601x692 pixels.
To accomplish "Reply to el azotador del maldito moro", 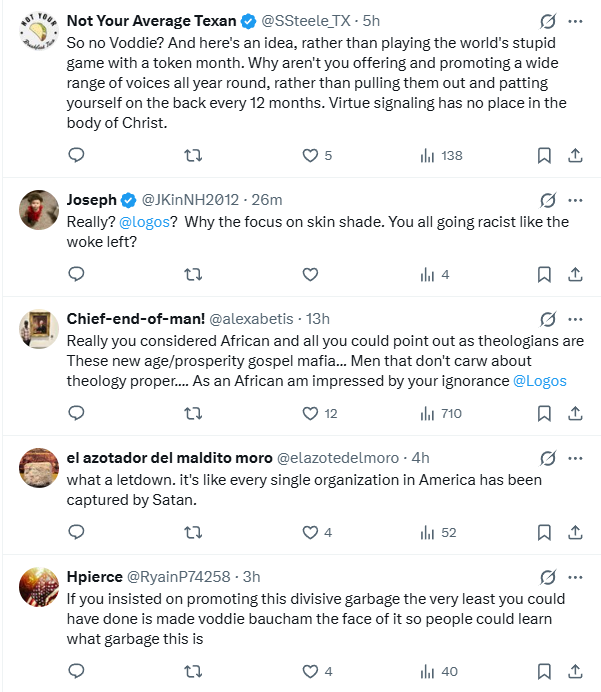I will click(76, 533).
